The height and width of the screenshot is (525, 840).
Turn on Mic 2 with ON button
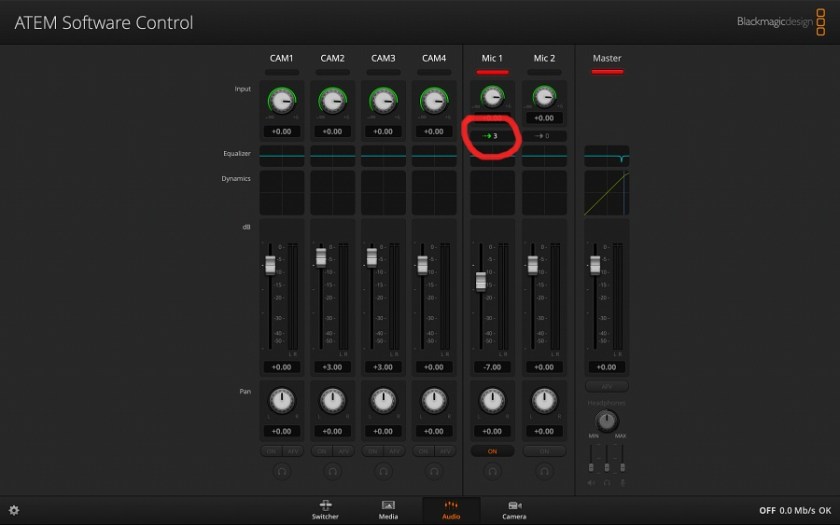click(544, 452)
